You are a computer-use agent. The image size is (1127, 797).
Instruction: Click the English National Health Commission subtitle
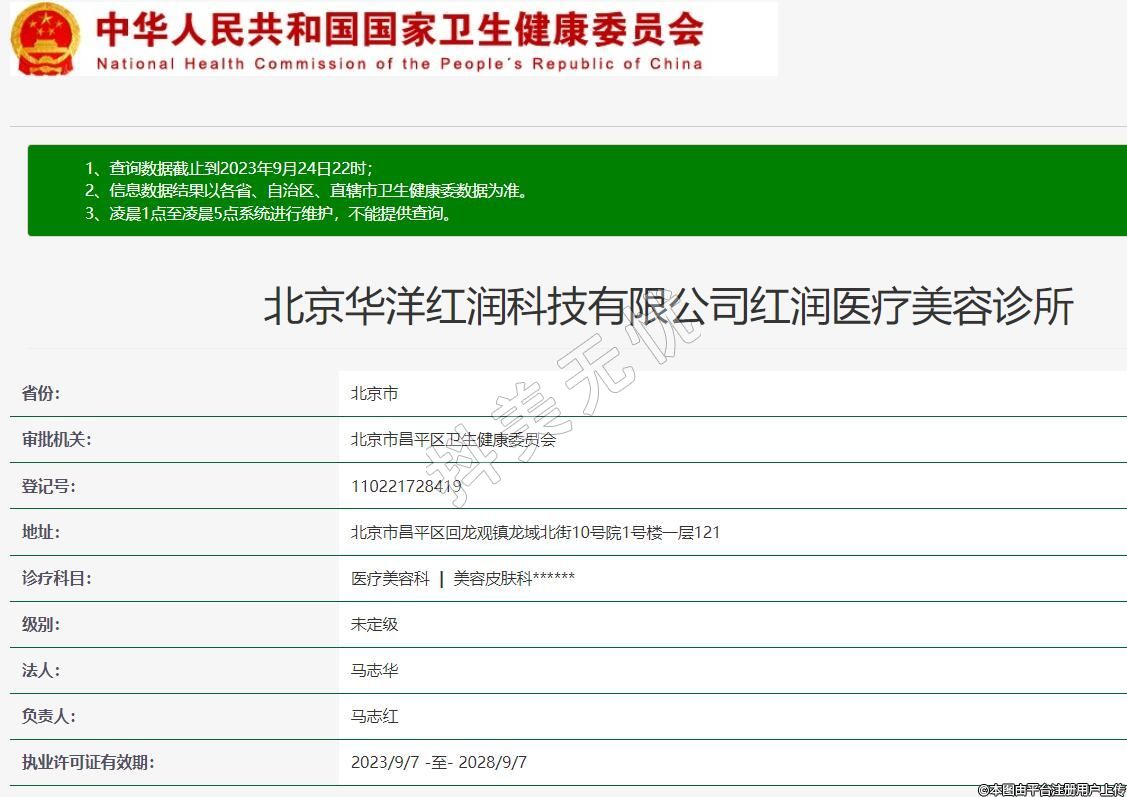click(400, 64)
